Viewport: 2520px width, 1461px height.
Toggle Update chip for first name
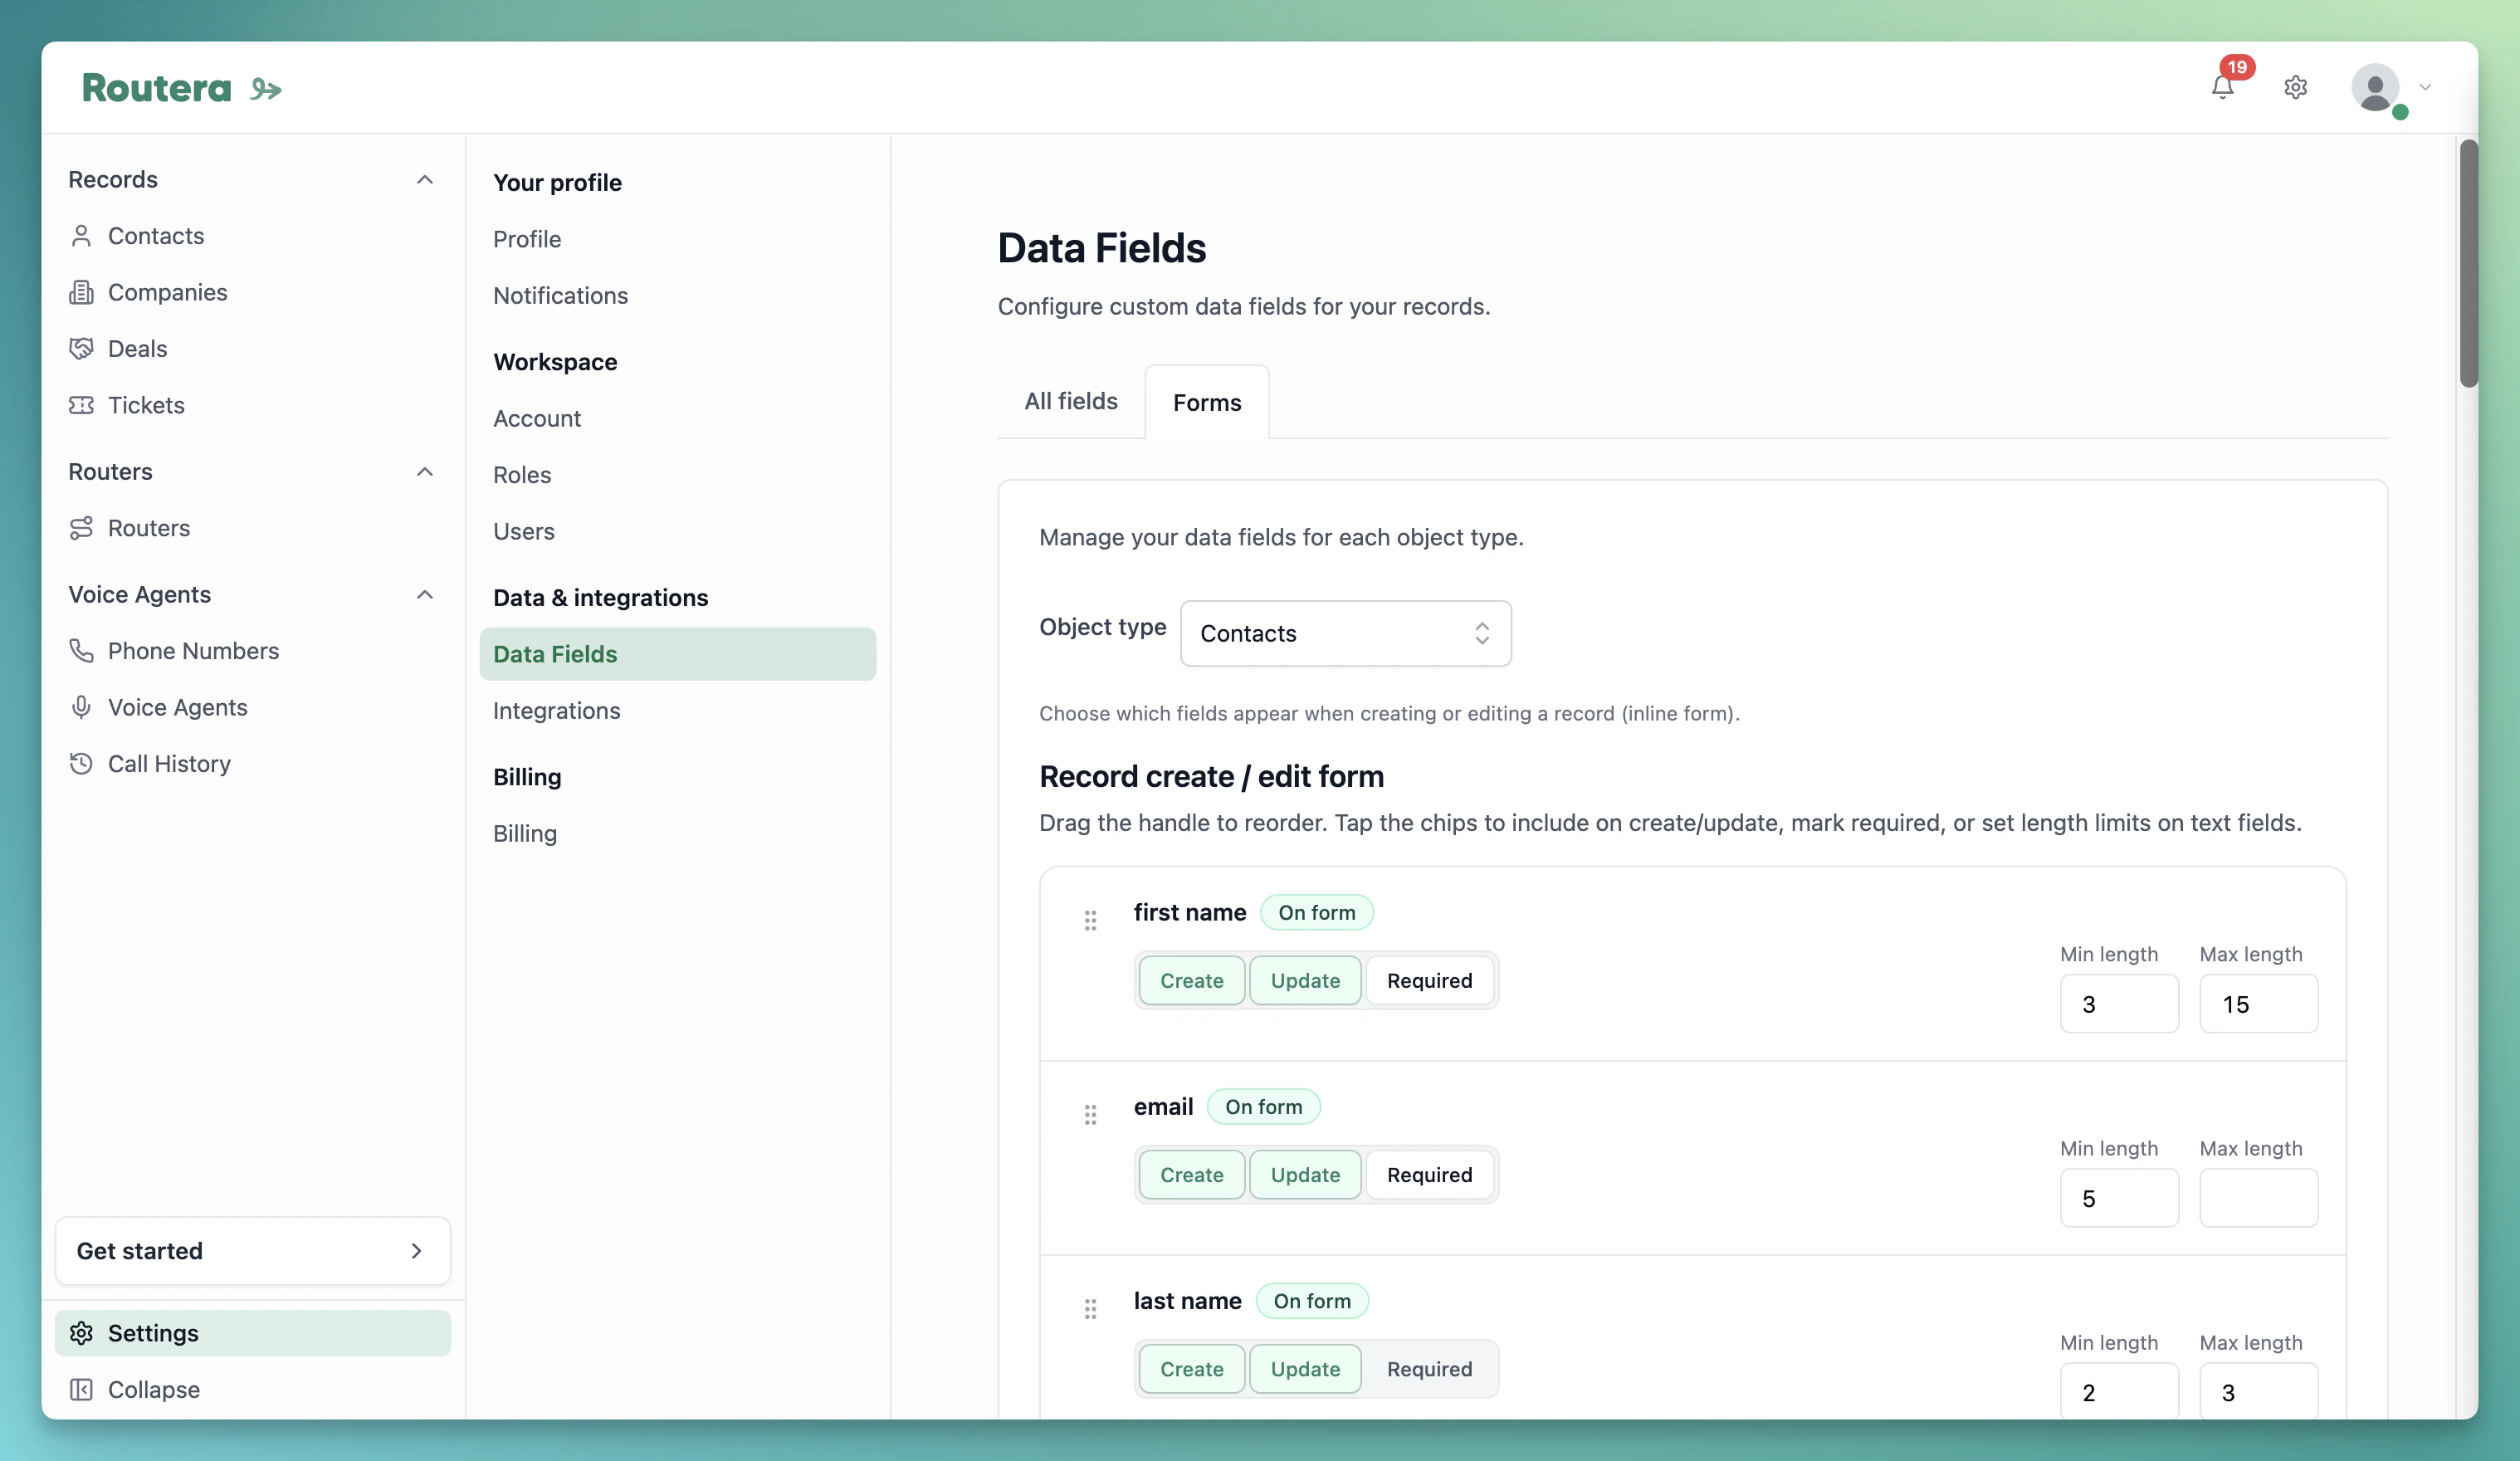click(1305, 980)
